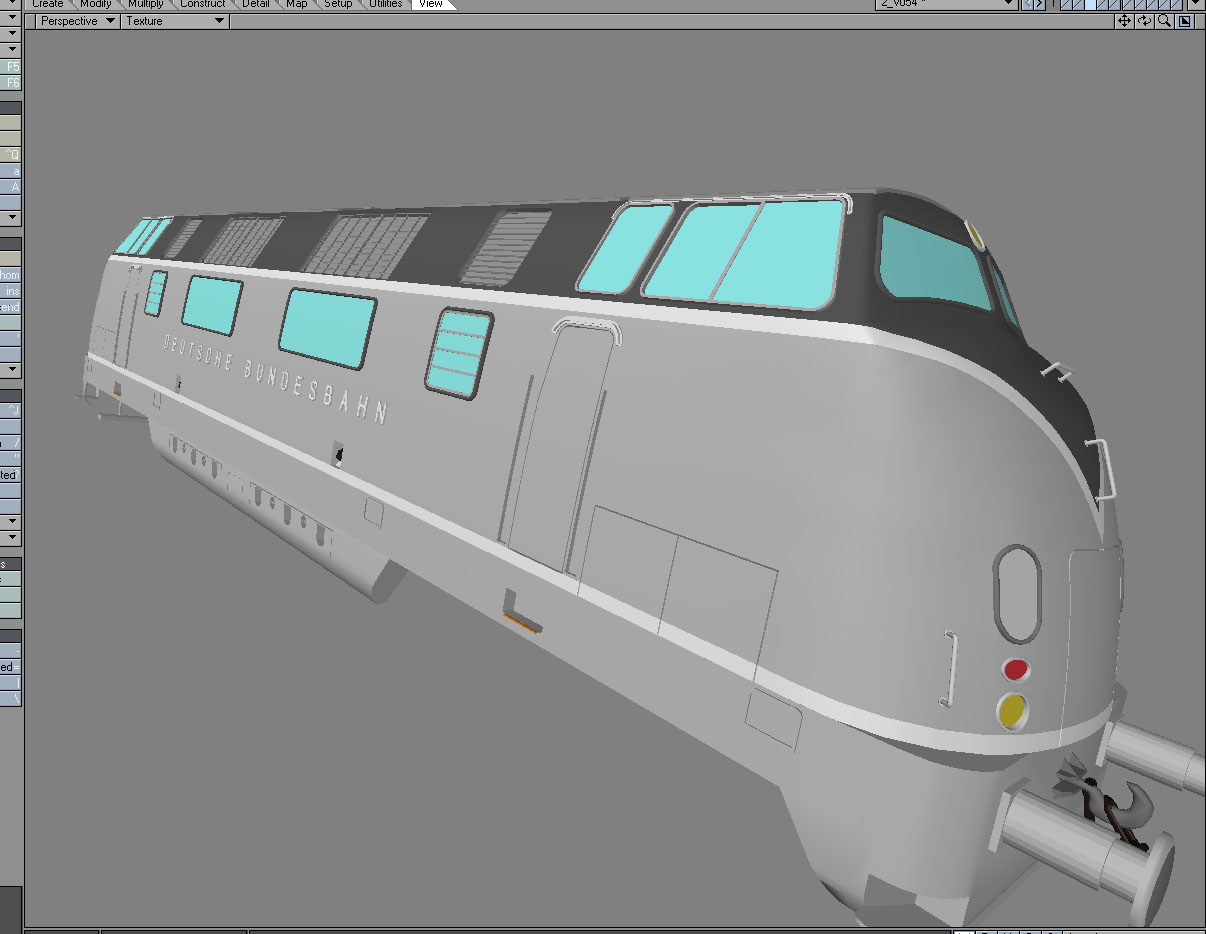
Task: Open the Setup tab
Action: (338, 4)
